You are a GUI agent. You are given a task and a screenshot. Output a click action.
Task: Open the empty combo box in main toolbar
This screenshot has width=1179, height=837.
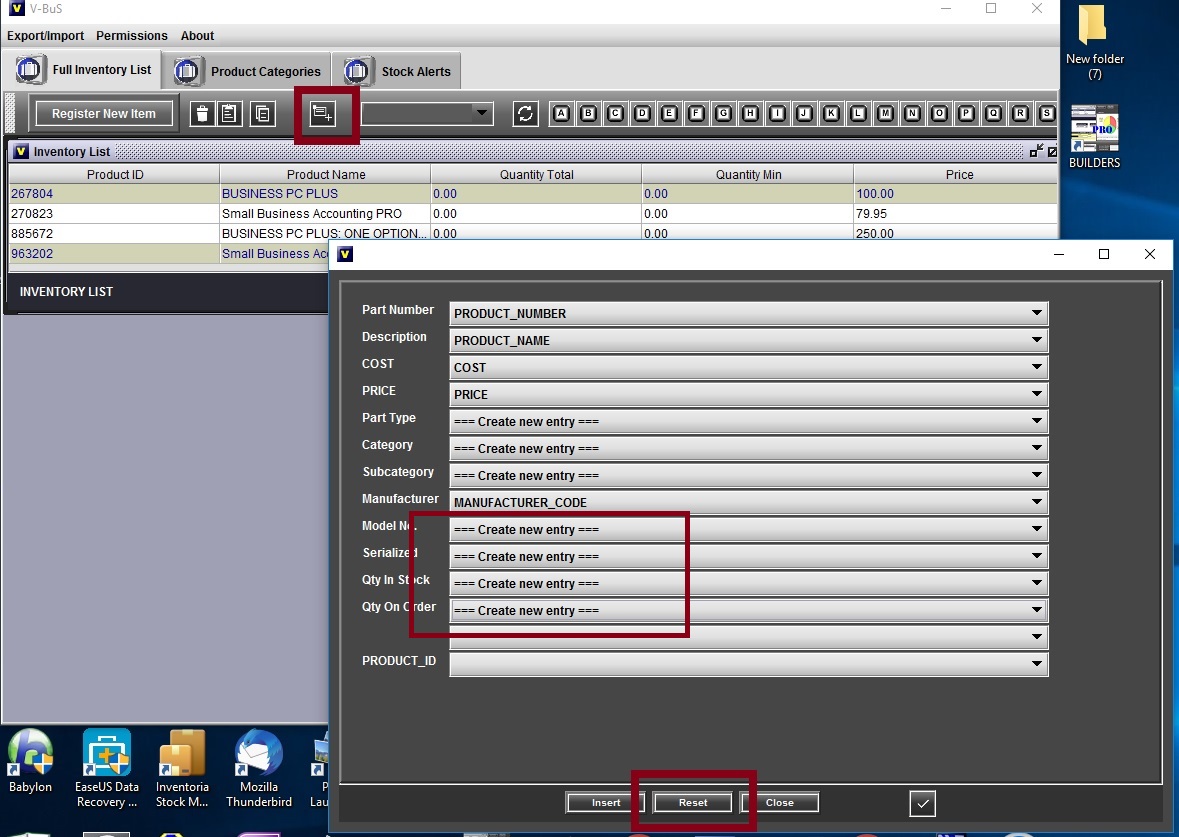[427, 114]
